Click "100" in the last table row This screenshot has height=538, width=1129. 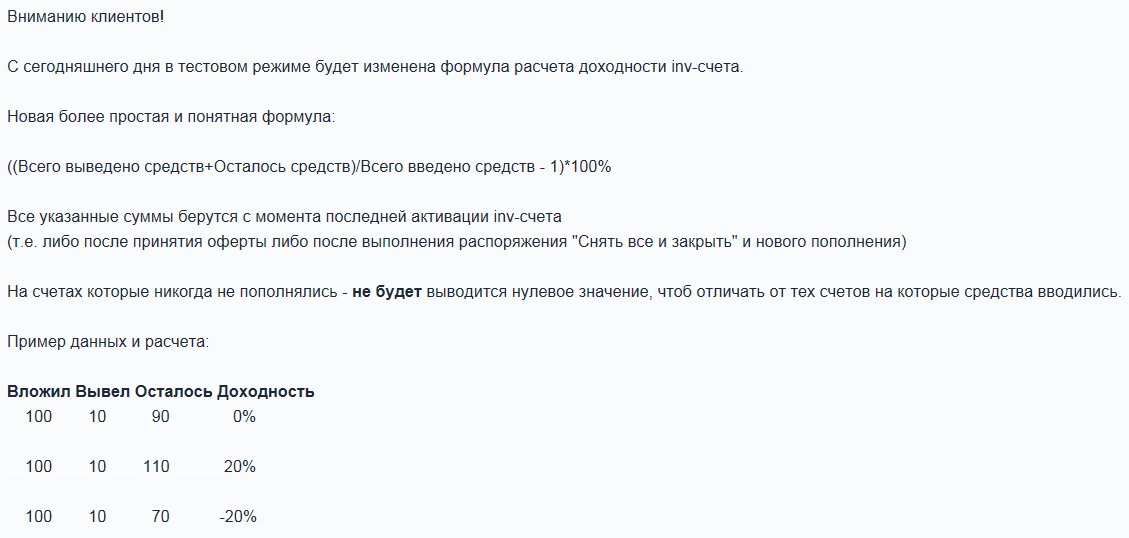pos(39,516)
